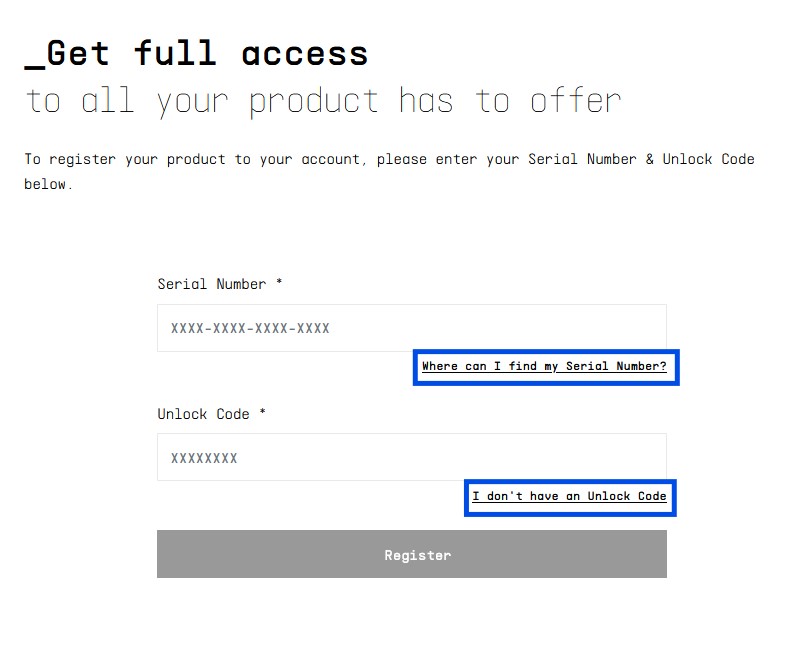
Task: Click the "_Get full access" heading
Action: (x=197, y=53)
